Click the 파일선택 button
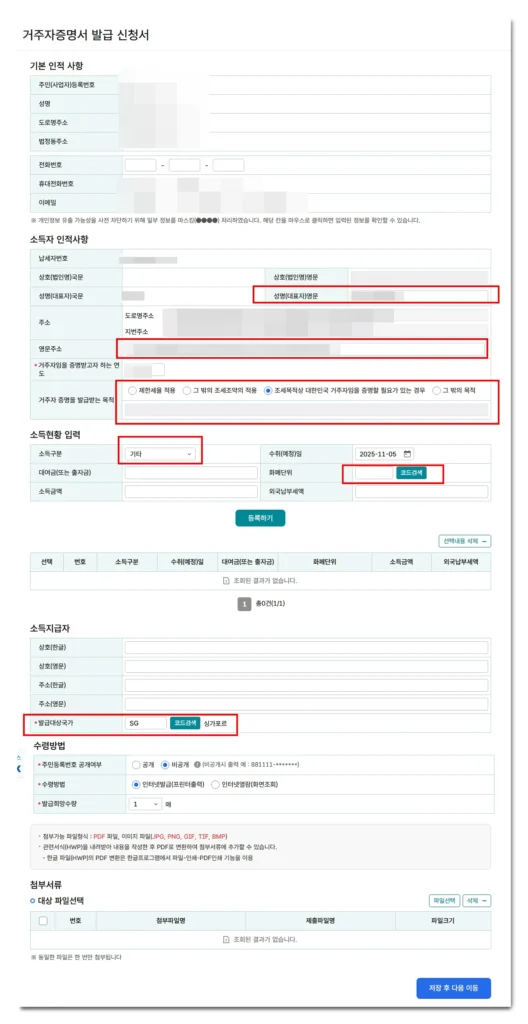This screenshot has height=1024, width=528. coord(444,901)
